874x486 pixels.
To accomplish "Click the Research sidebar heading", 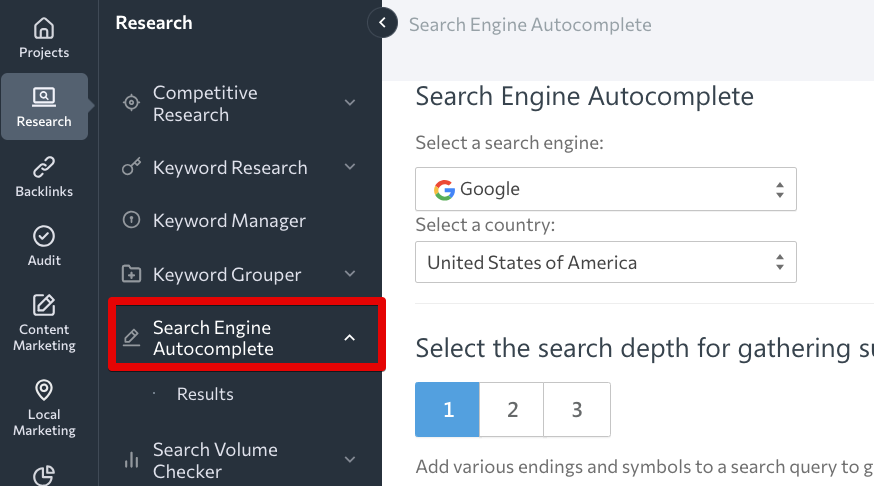I will pyautogui.click(x=154, y=23).
